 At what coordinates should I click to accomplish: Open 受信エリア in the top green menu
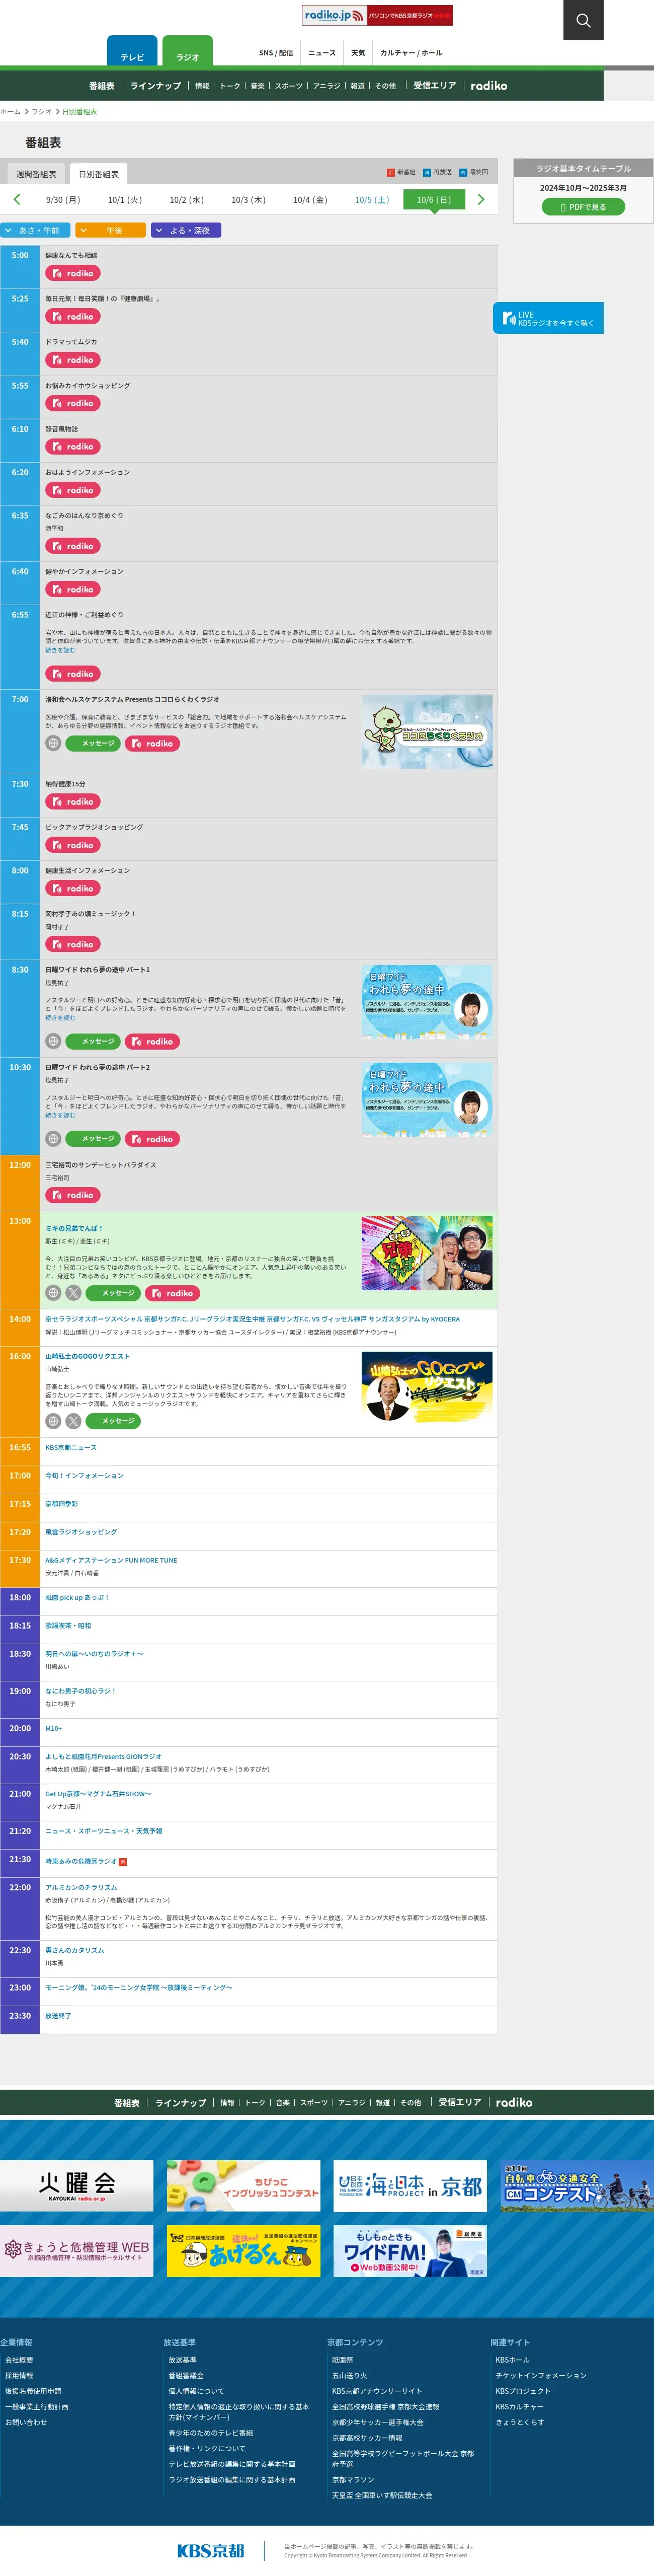434,86
